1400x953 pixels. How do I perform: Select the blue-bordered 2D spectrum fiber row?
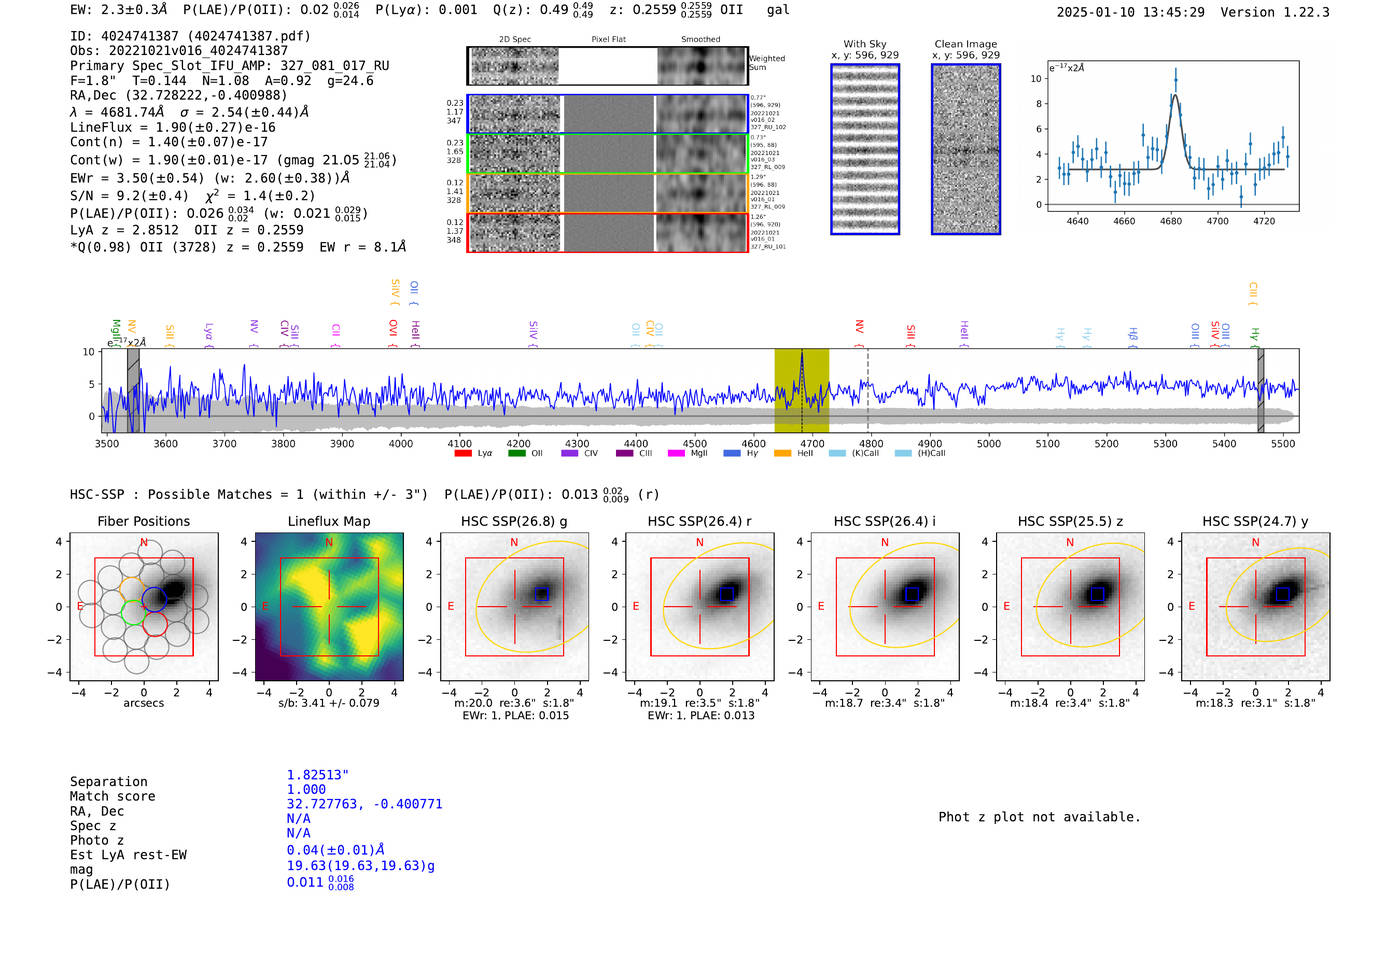[608, 114]
